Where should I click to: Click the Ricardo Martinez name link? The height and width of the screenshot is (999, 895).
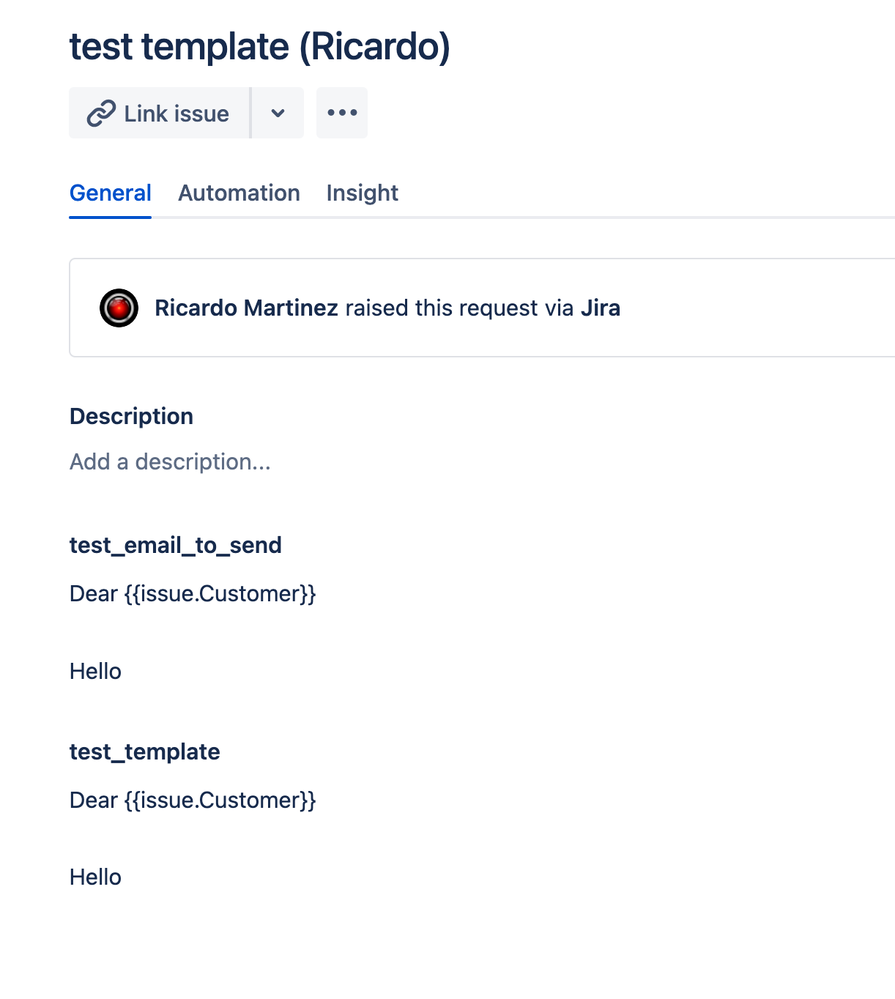(246, 308)
